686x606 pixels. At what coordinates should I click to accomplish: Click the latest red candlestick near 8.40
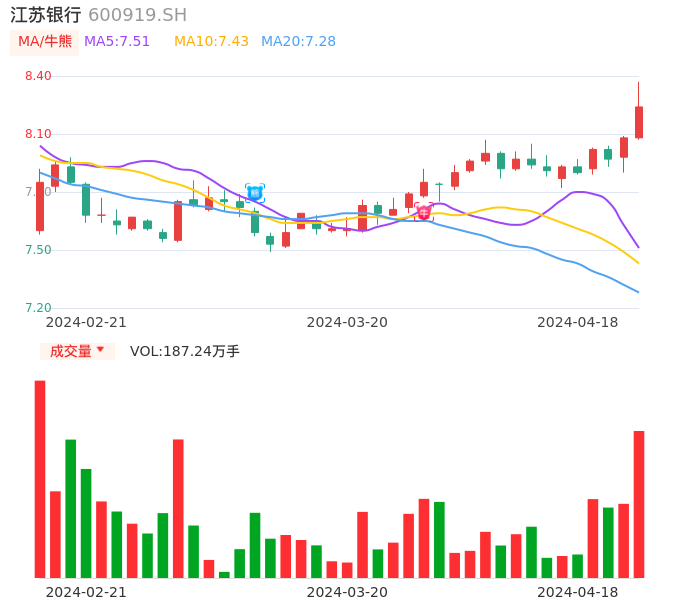tap(639, 122)
